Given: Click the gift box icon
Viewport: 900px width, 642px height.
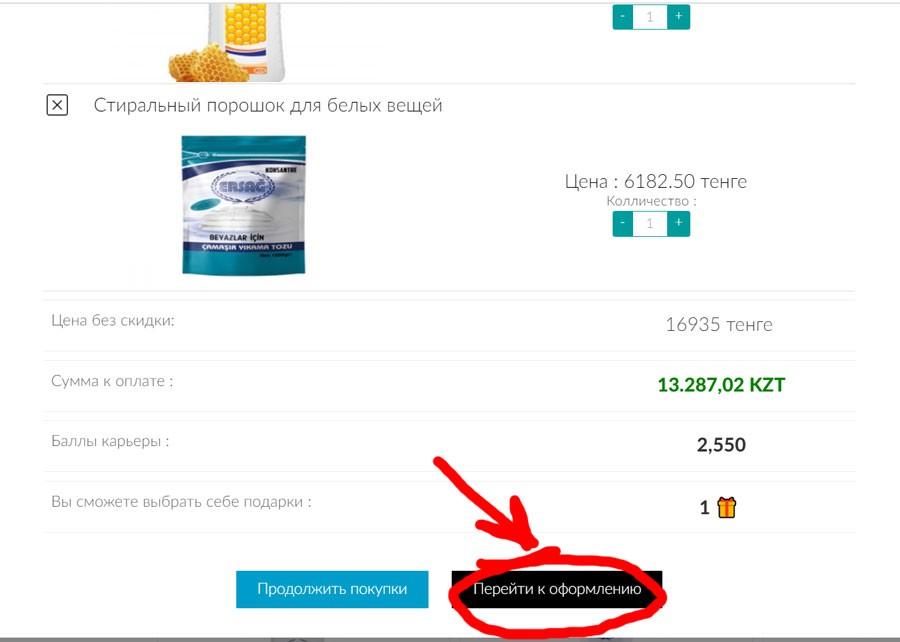Looking at the screenshot, I should tap(726, 507).
